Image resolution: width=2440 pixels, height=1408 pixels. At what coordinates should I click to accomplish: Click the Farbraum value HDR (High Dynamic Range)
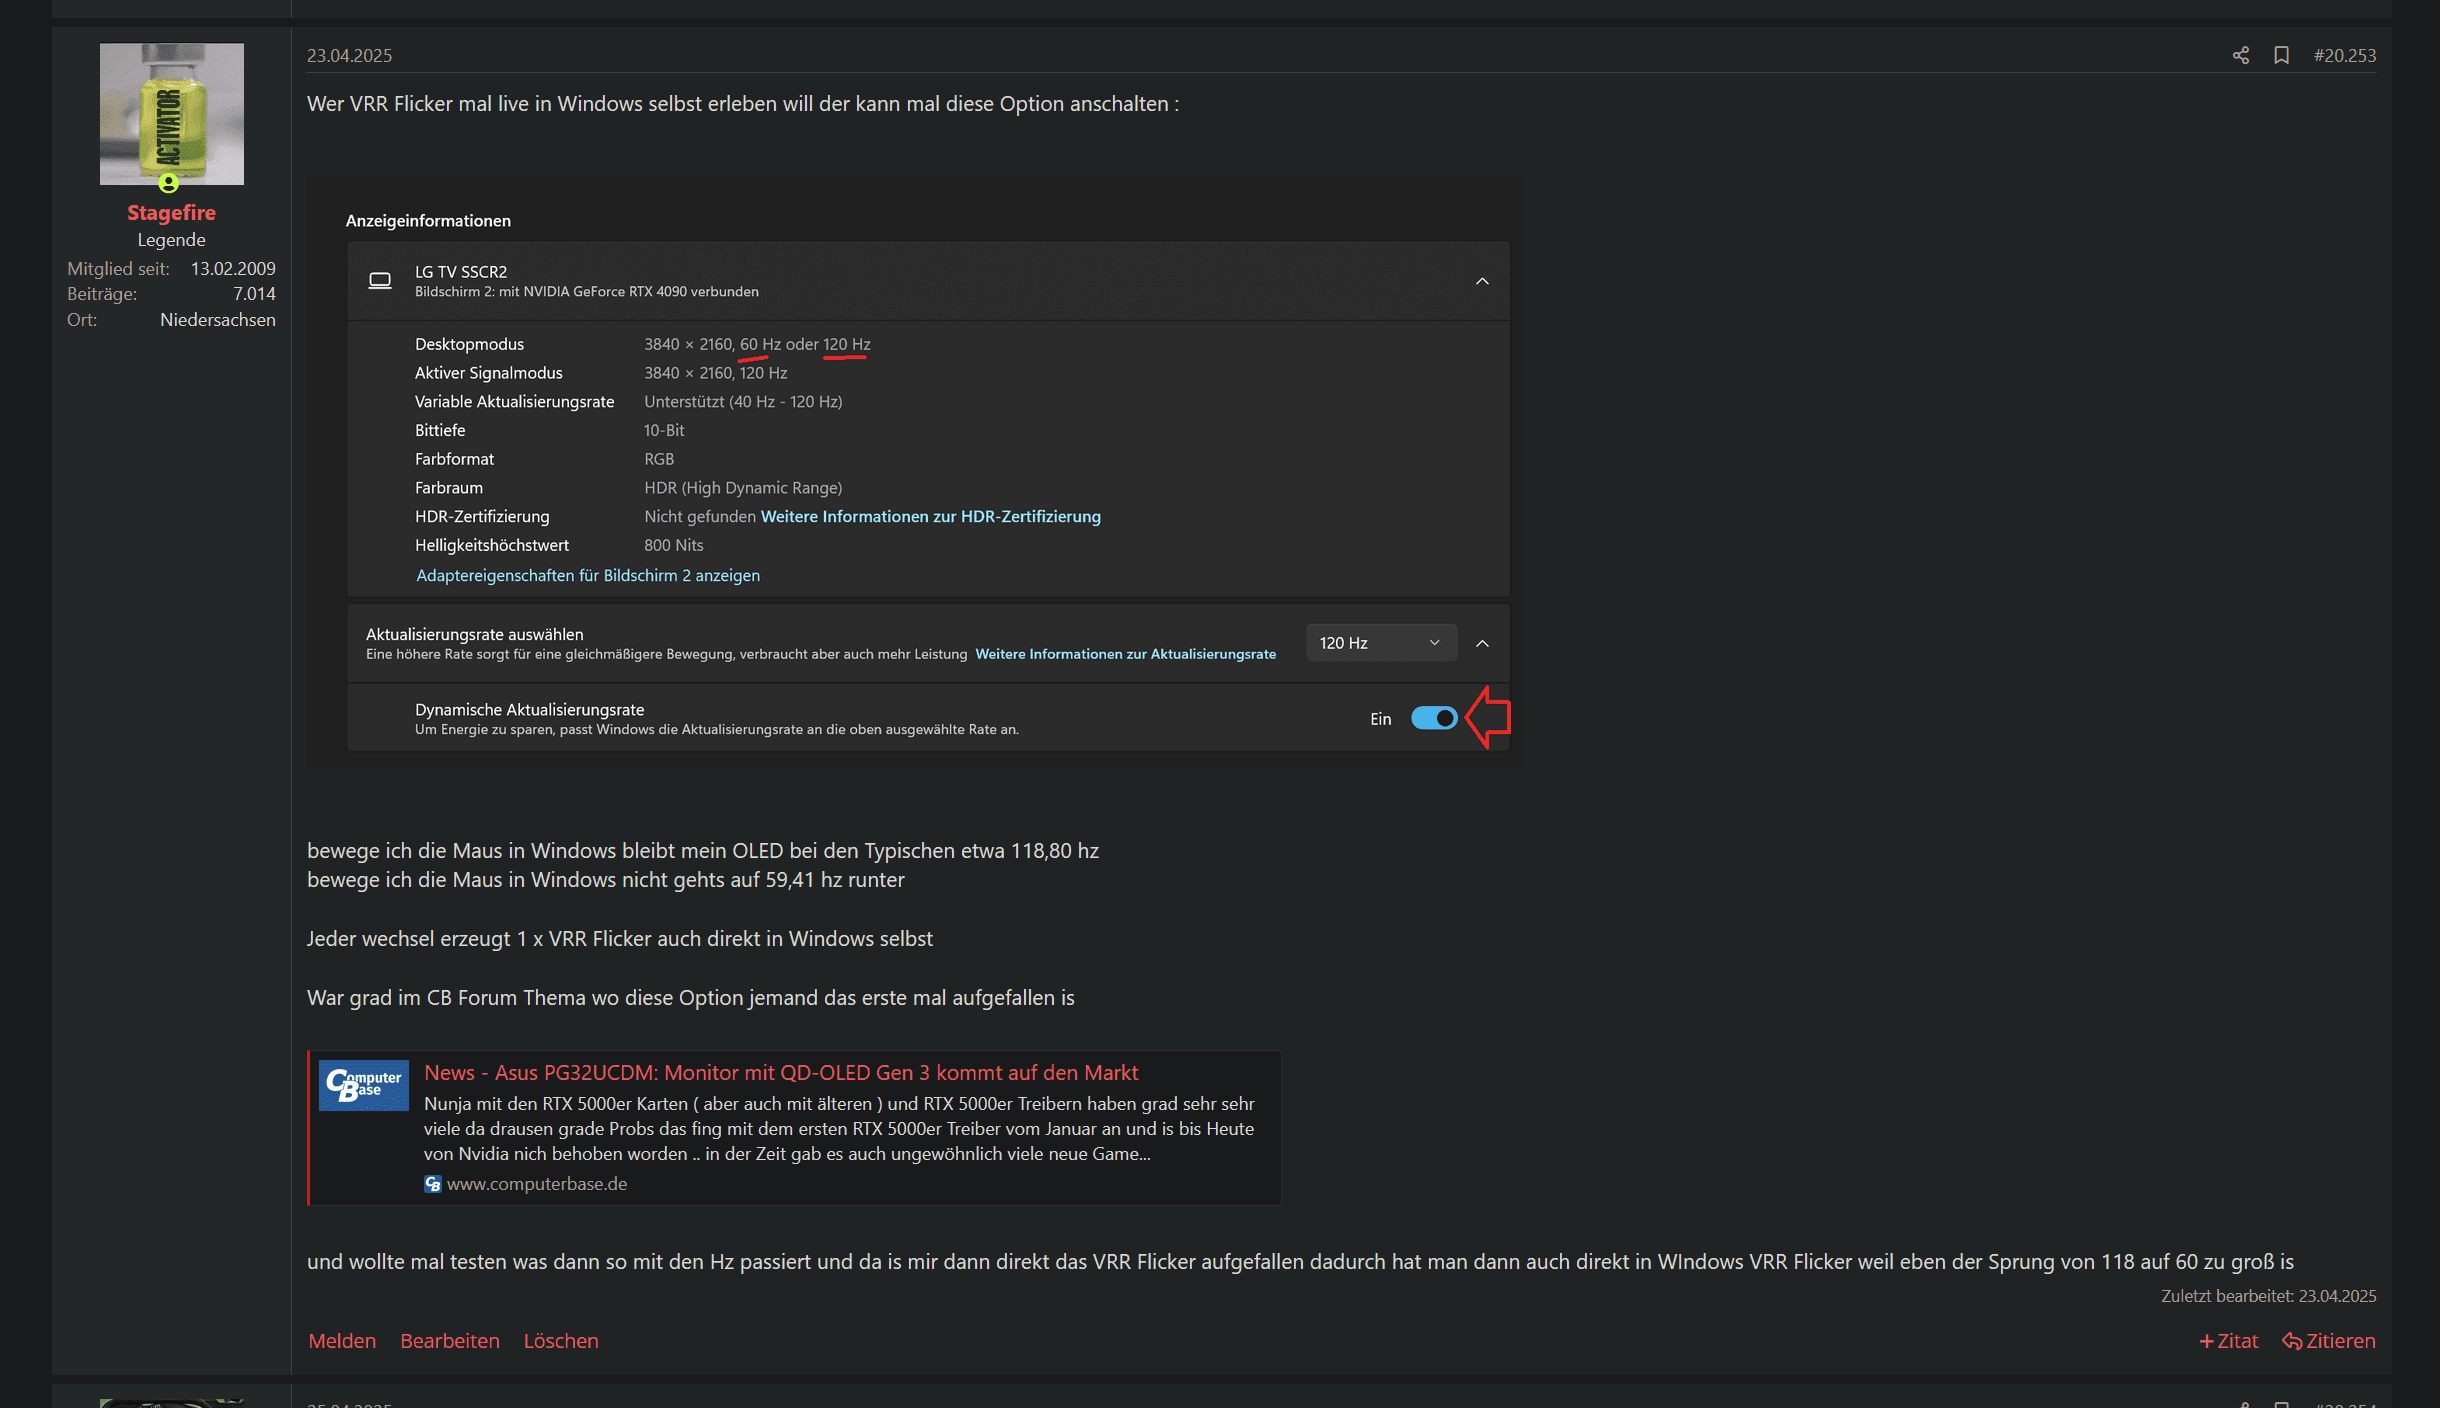click(x=743, y=487)
